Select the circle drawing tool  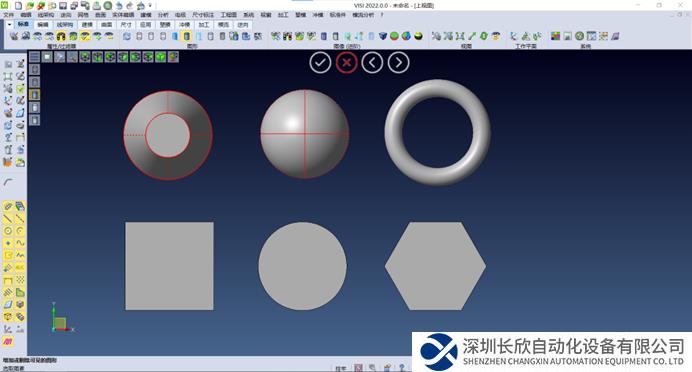click(8, 231)
